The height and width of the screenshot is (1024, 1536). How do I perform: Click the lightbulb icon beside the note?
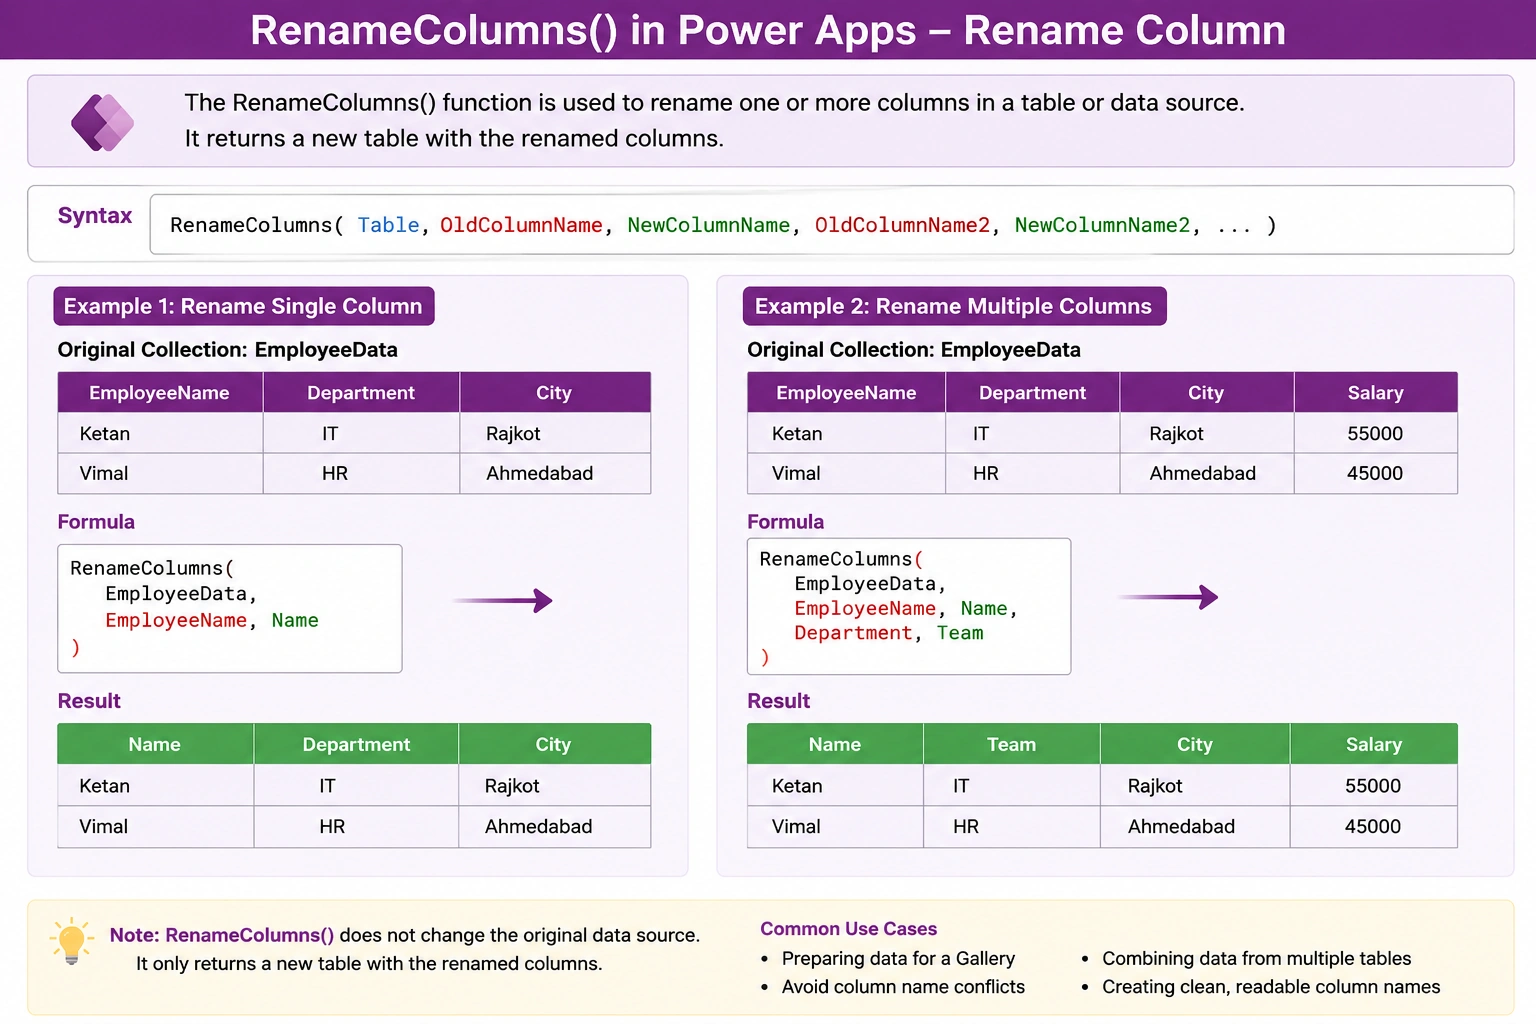(x=71, y=941)
